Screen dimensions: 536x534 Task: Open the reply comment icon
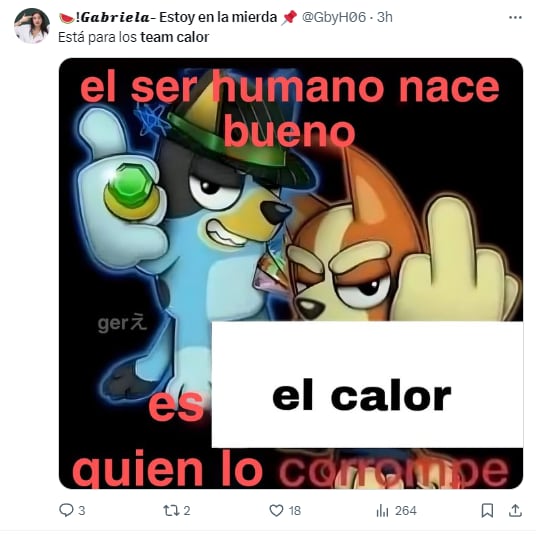[66, 510]
